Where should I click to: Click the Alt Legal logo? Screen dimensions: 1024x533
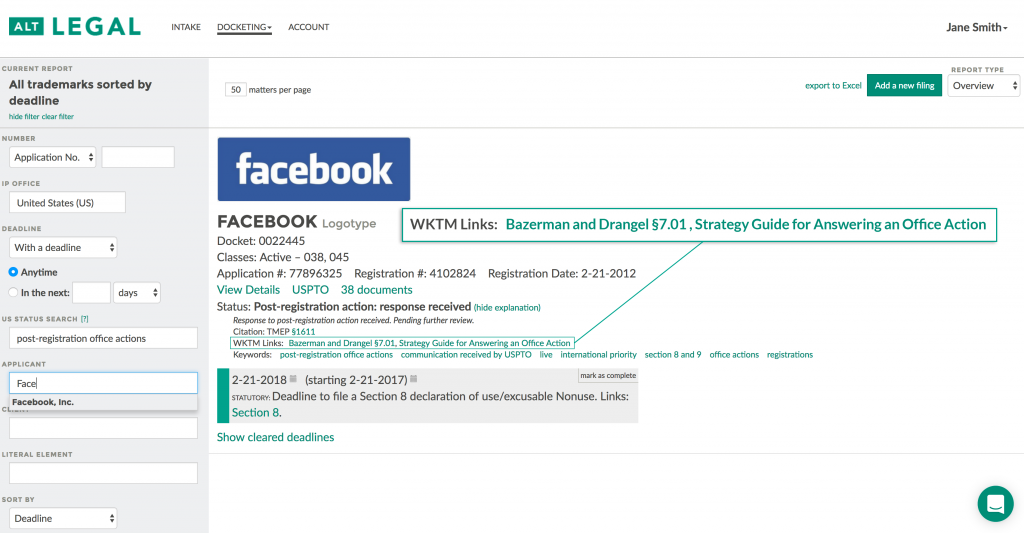point(74,27)
